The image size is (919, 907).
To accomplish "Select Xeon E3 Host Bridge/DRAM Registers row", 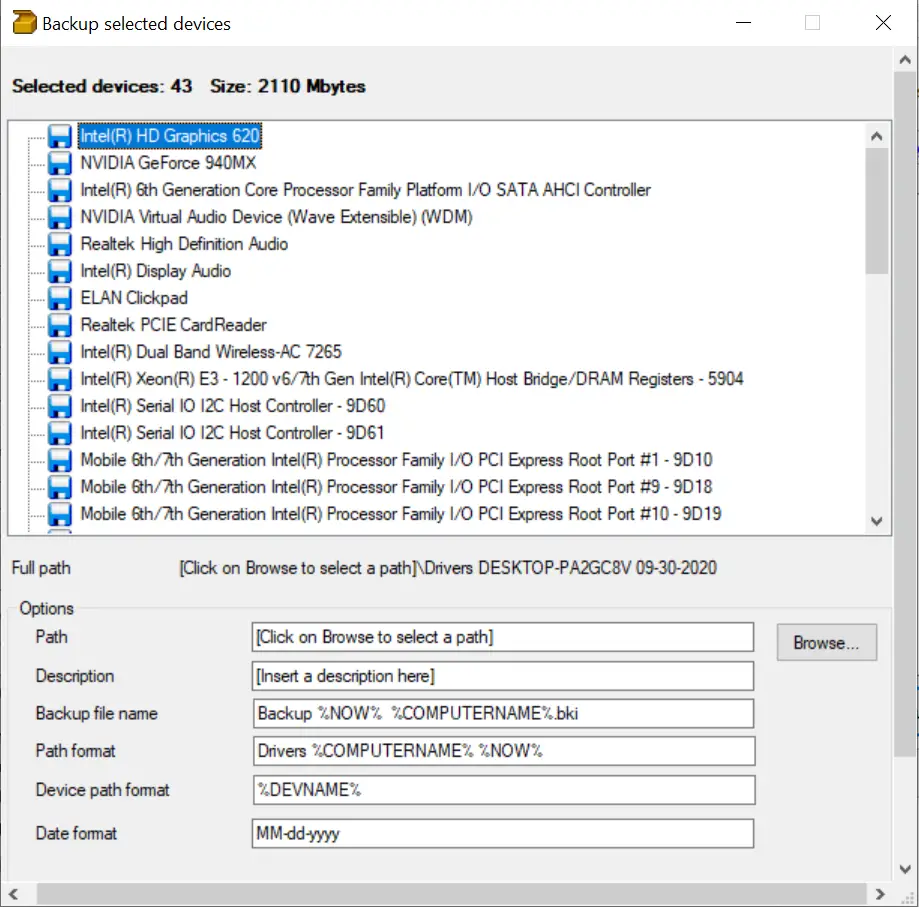I will point(411,379).
